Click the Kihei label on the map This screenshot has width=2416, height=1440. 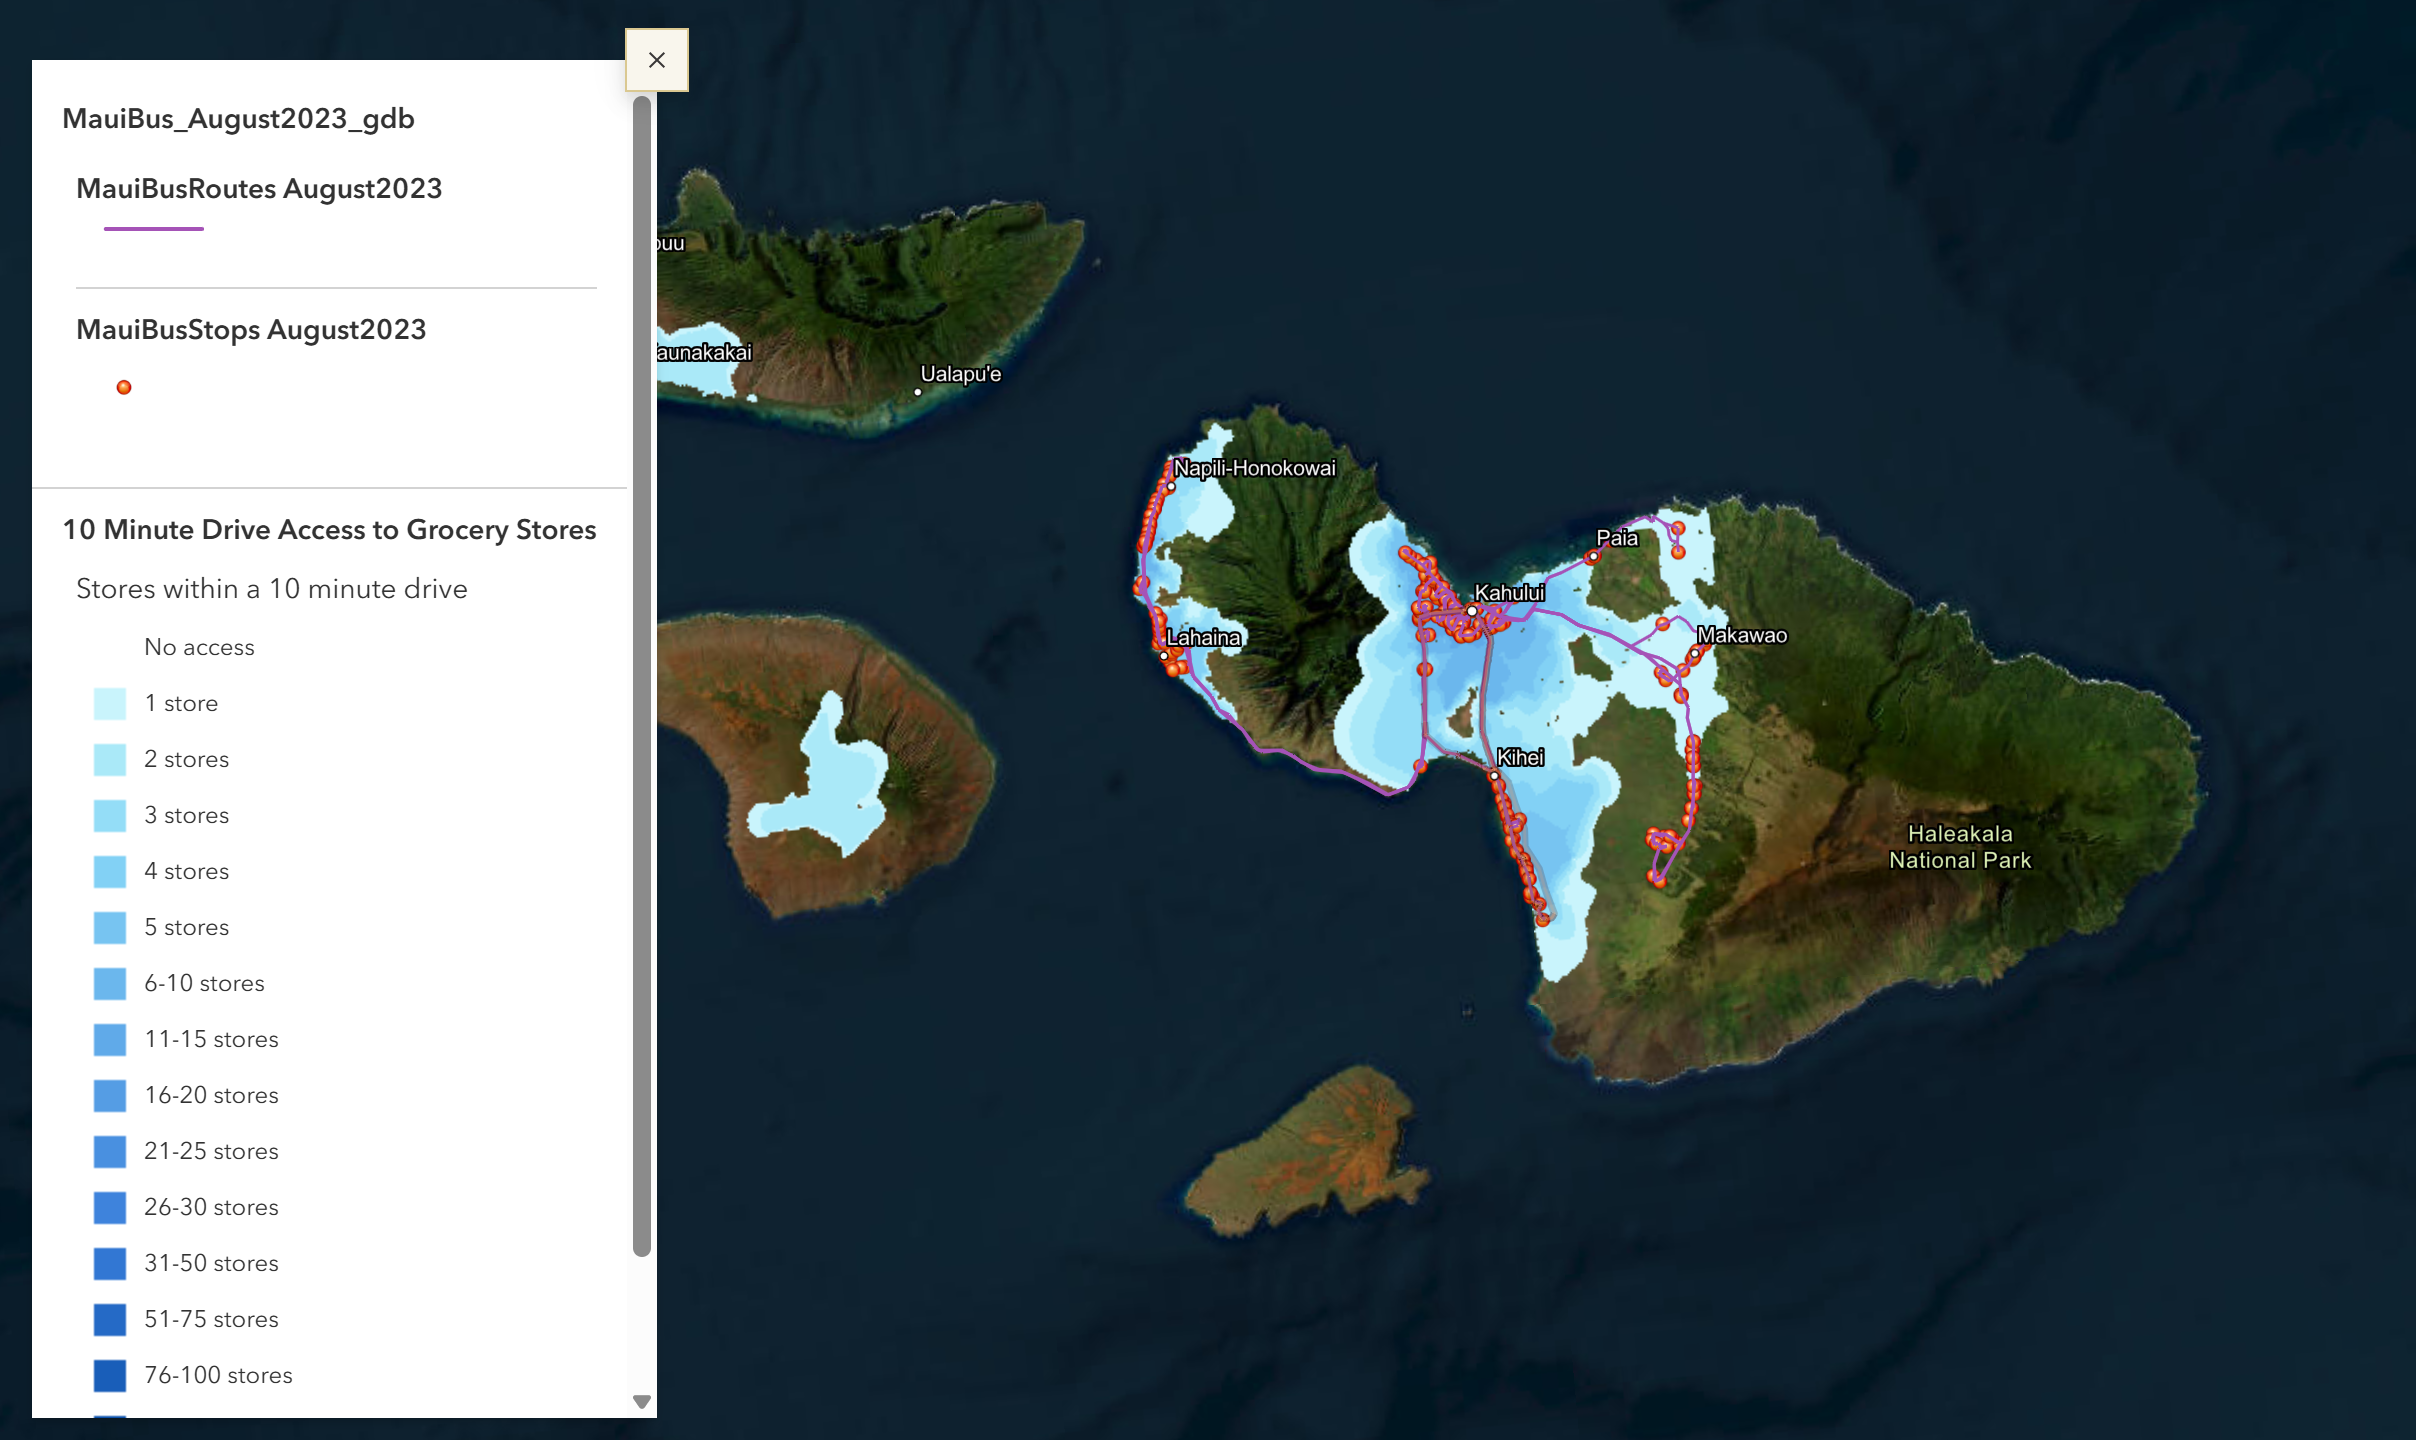tap(1520, 757)
